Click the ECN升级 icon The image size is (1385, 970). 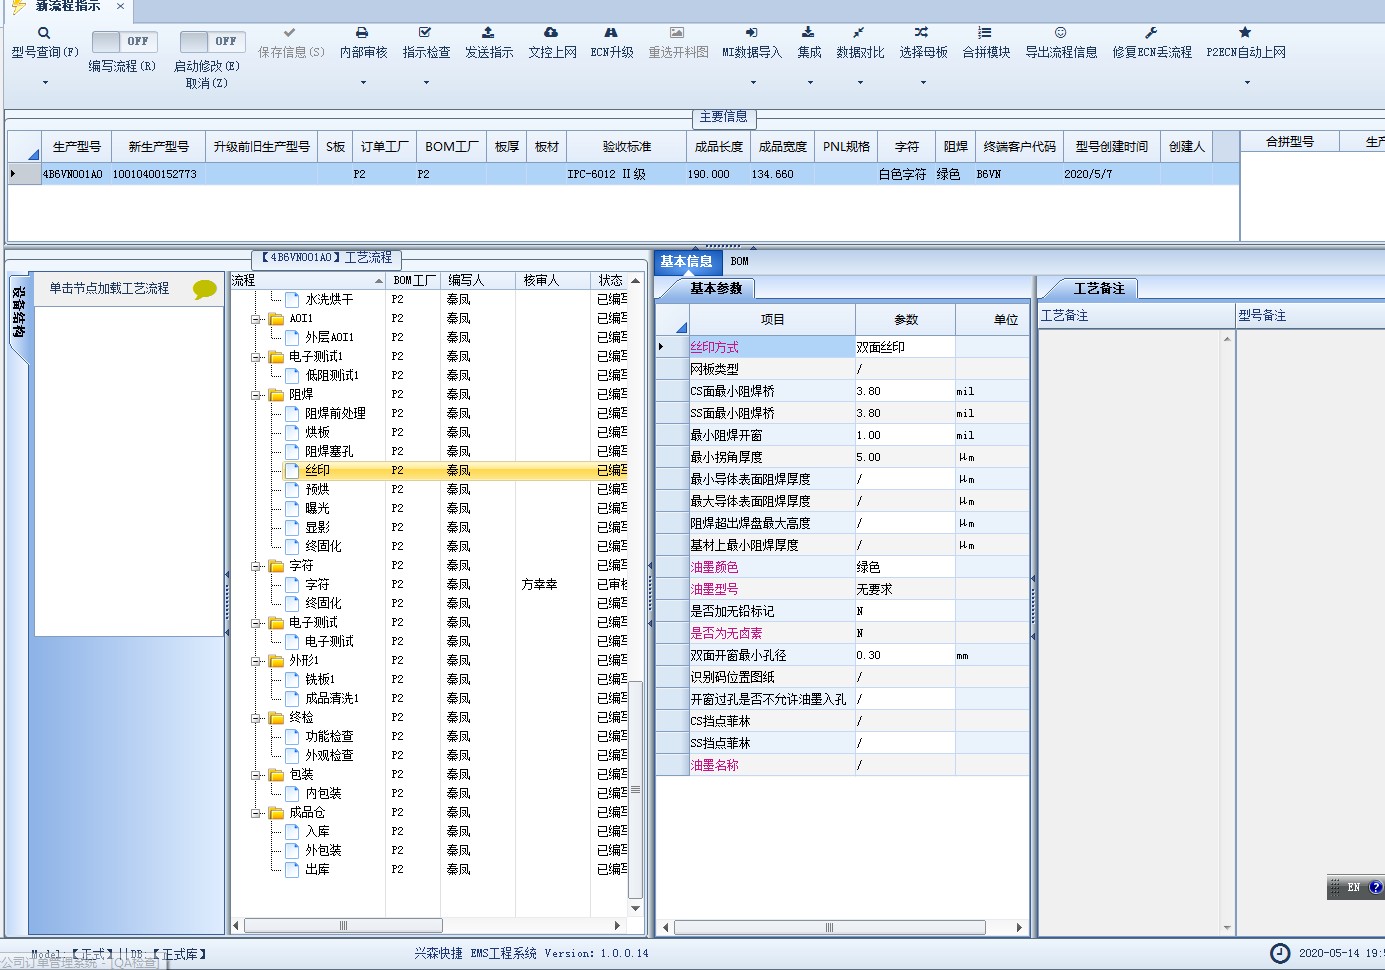coord(611,33)
